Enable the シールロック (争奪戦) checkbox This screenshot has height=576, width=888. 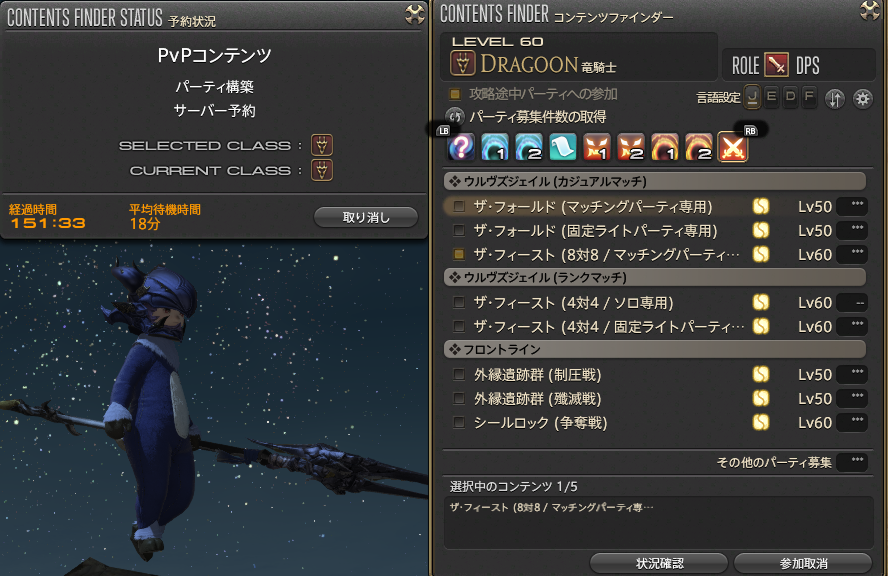459,423
